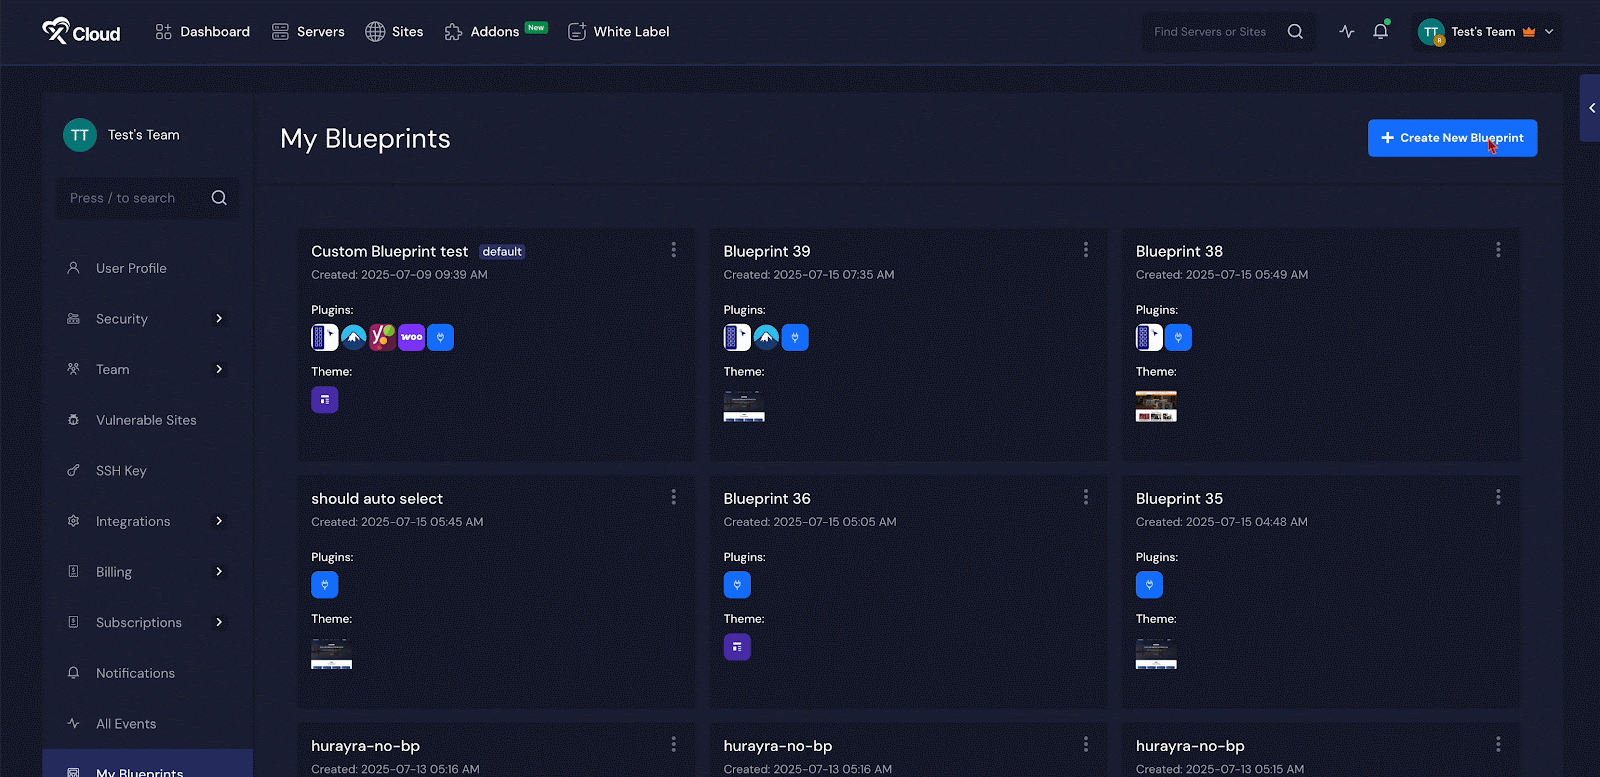Open the three-dot menu for should auto select
Image resolution: width=1600 pixels, height=777 pixels.
click(674, 497)
